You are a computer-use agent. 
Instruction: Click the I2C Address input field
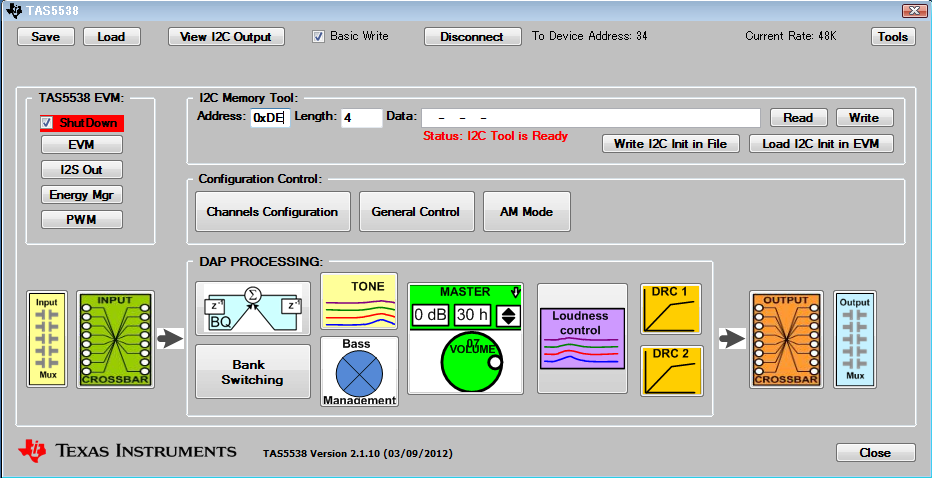click(x=270, y=118)
